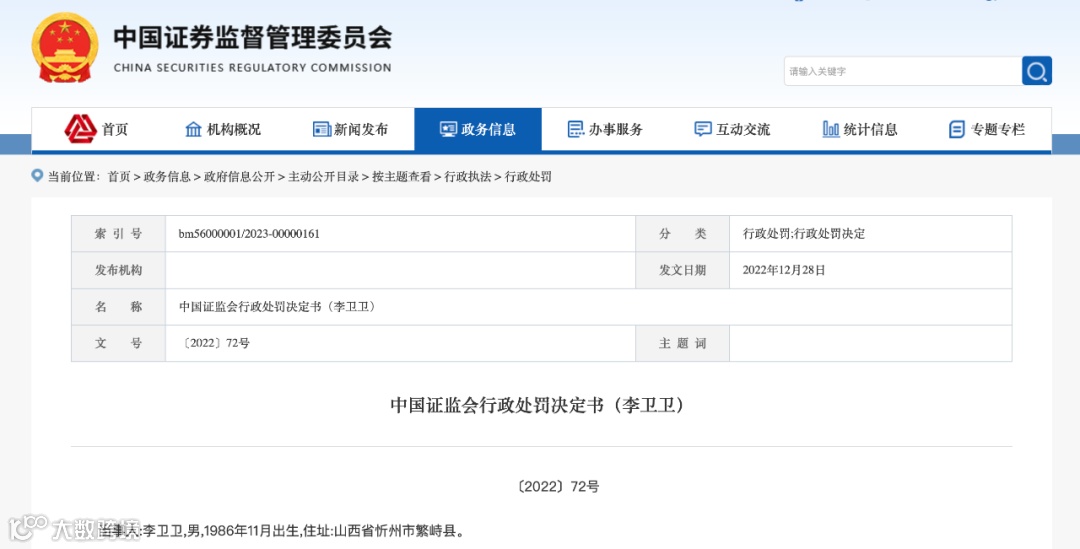Click the 主题词 table label
Image resolution: width=1080 pixels, height=549 pixels.
coord(683,343)
